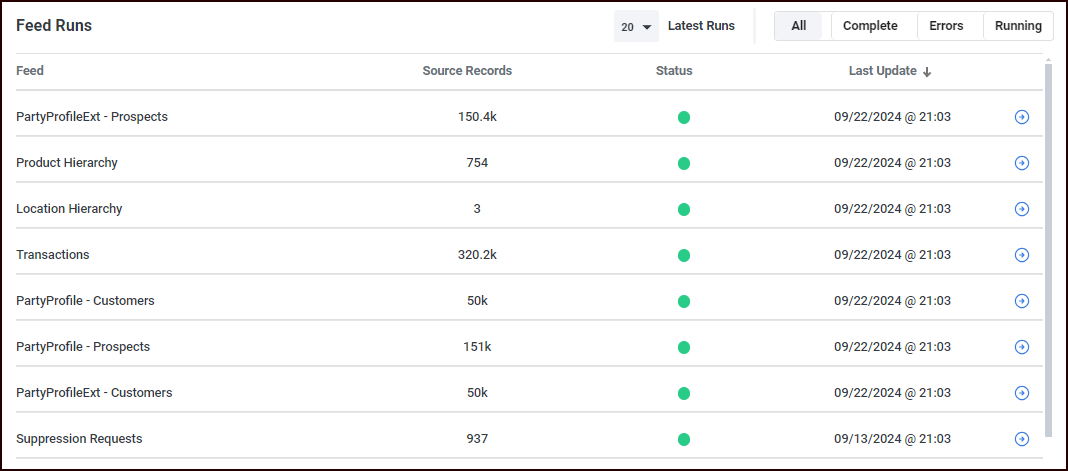1068x471 pixels.
Task: Click the Status column header
Action: [x=674, y=71]
